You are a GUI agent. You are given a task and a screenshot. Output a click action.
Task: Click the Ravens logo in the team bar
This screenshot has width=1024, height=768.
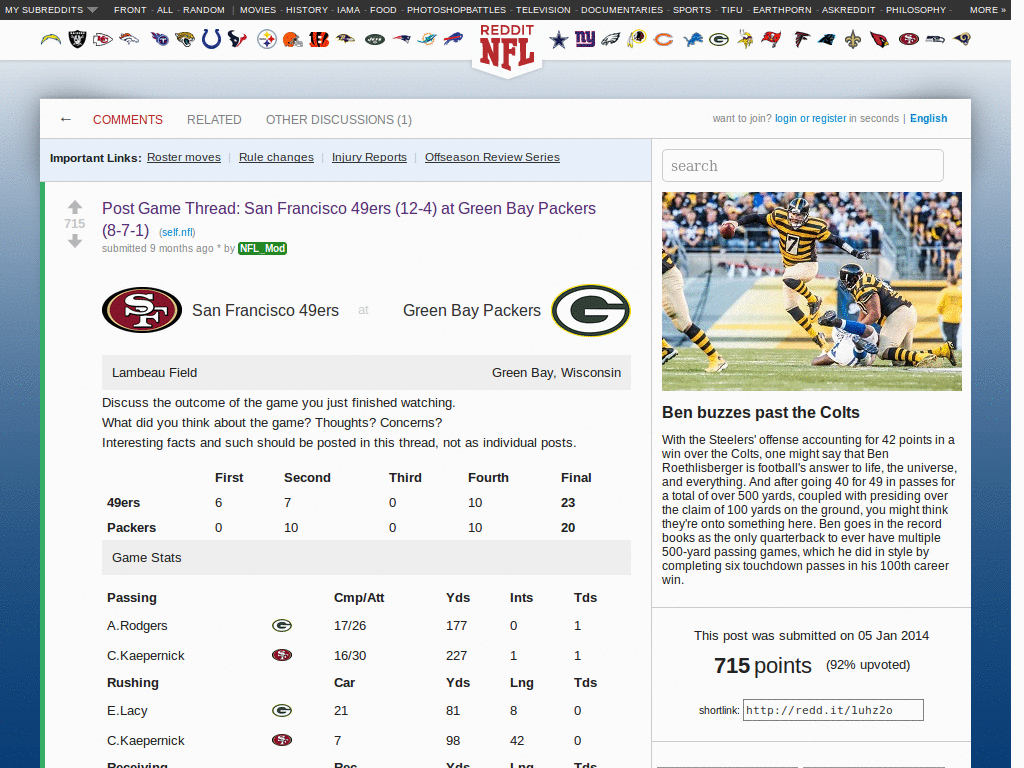(345, 40)
